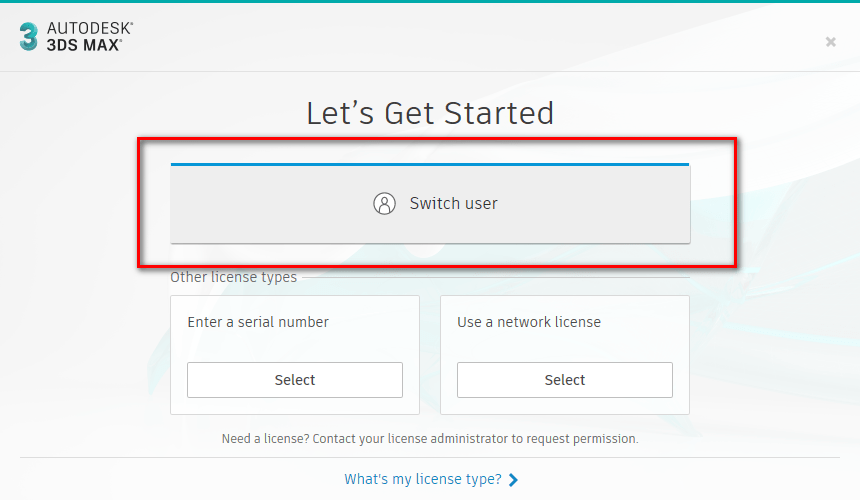Click the blue bar atop Switch user

tap(430, 164)
